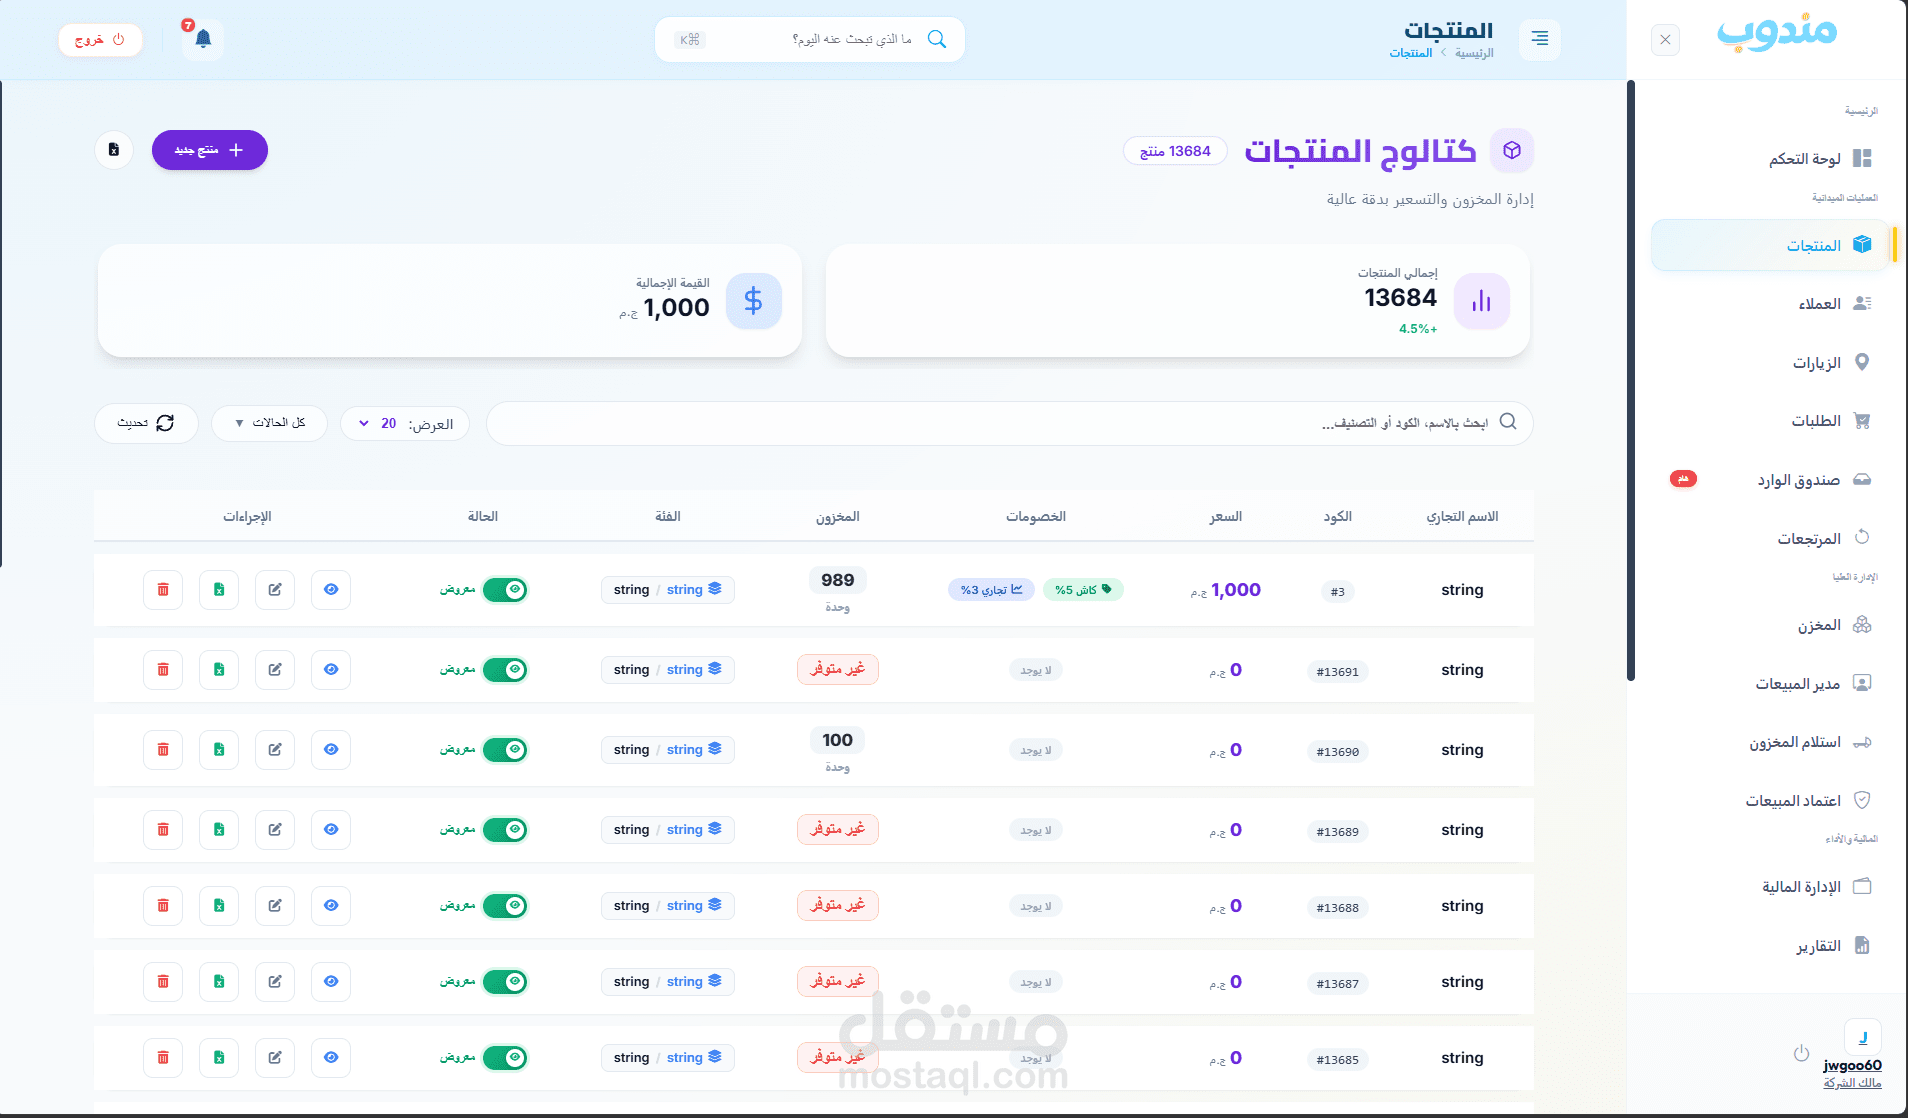Edit product #13691 using pencil icon

(x=274, y=669)
